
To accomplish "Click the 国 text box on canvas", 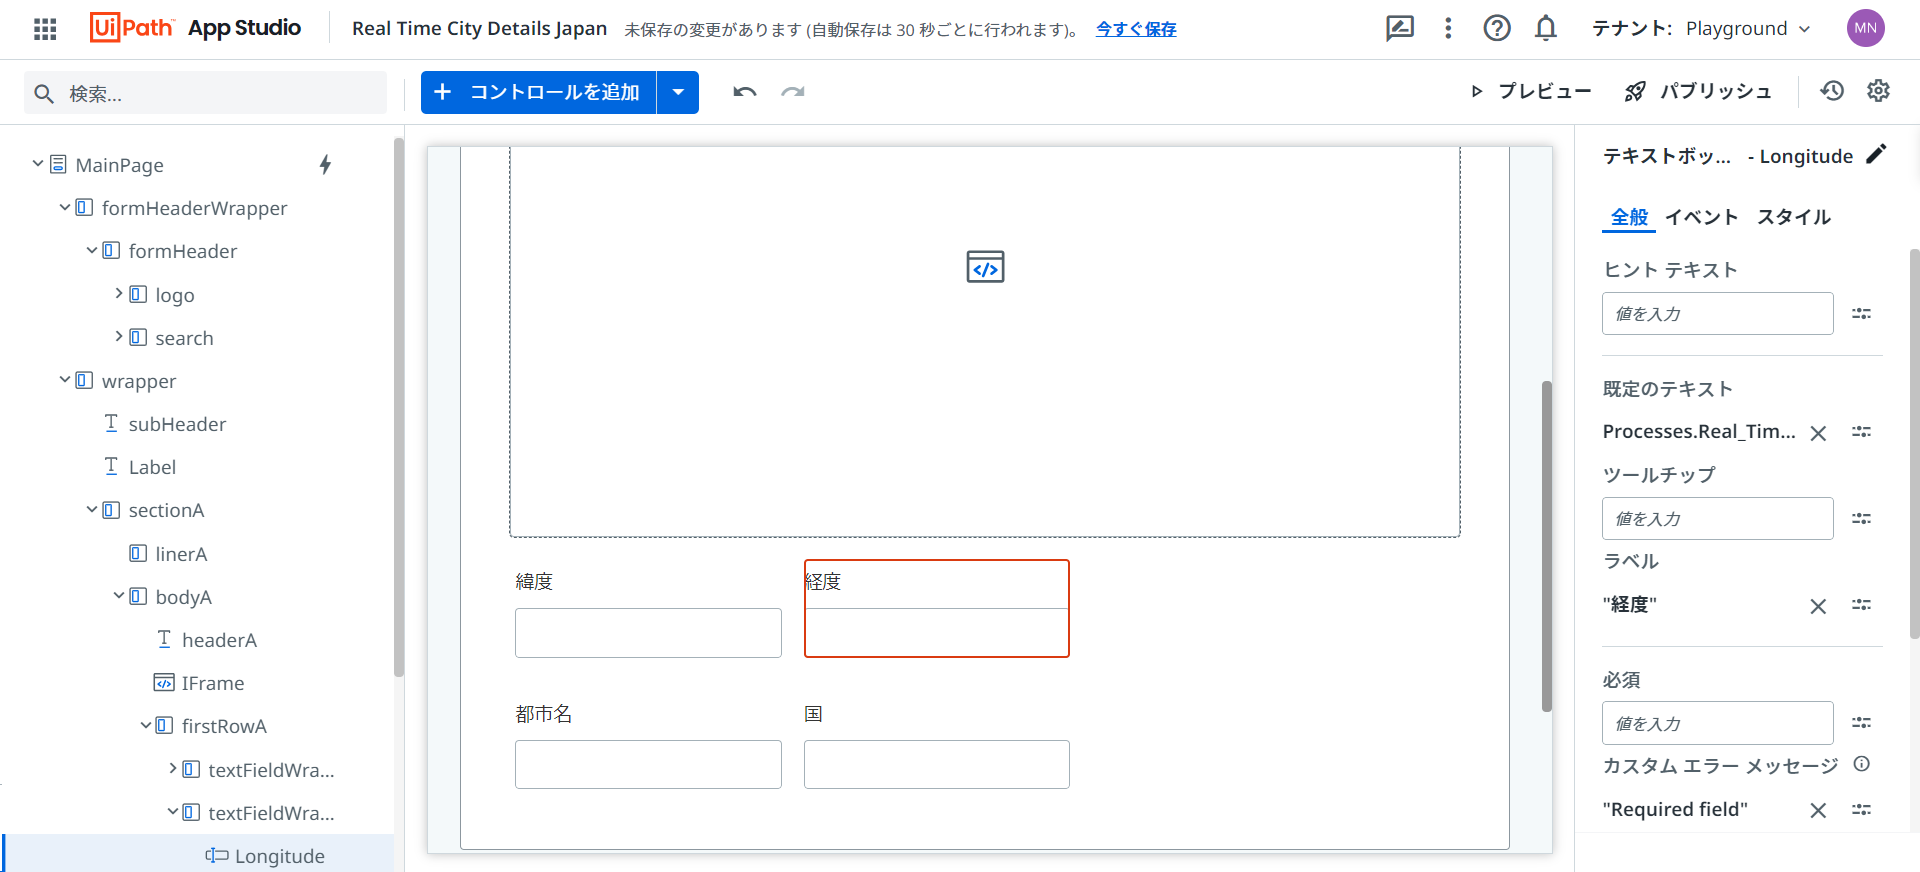I will 937,765.
